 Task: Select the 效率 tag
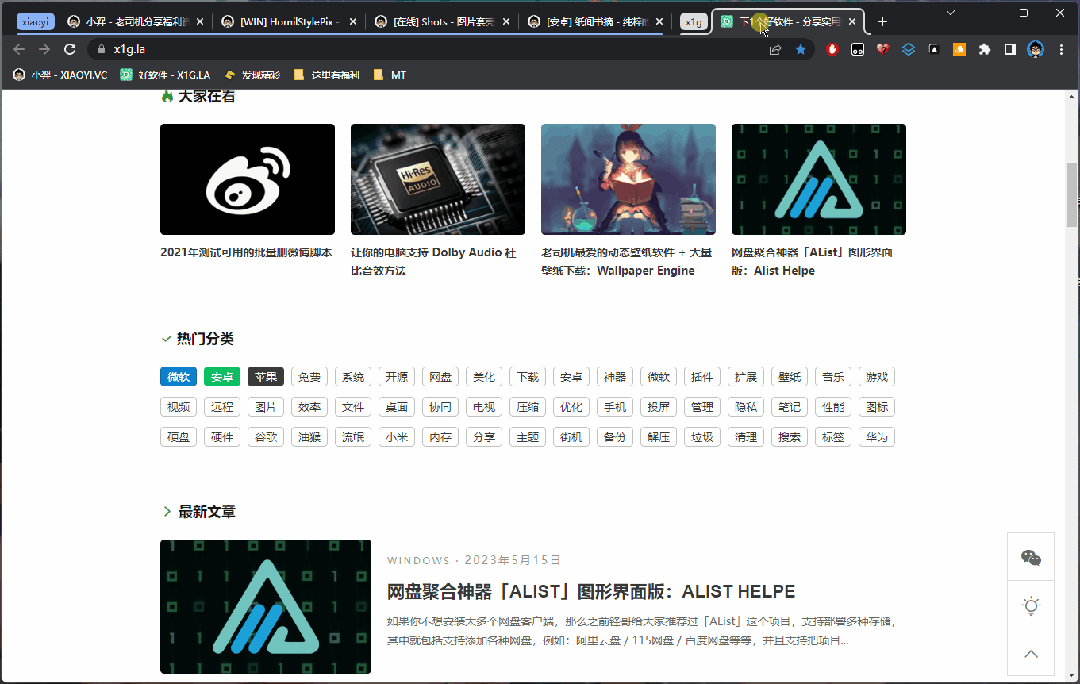pyautogui.click(x=309, y=407)
